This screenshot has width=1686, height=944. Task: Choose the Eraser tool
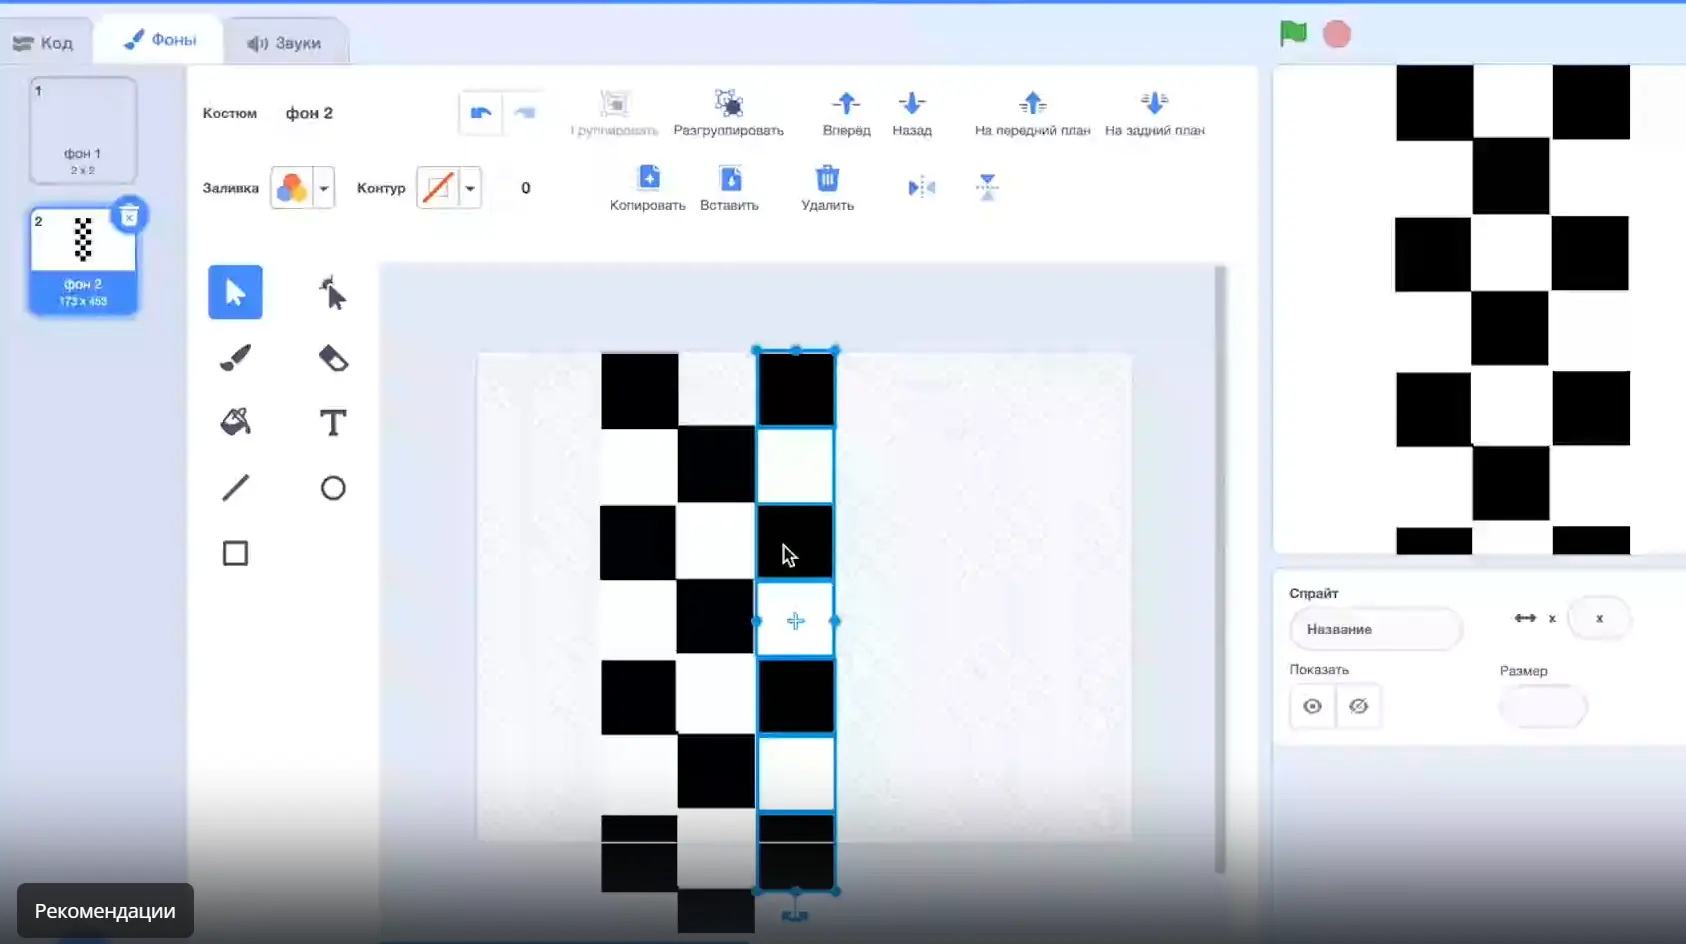333,358
